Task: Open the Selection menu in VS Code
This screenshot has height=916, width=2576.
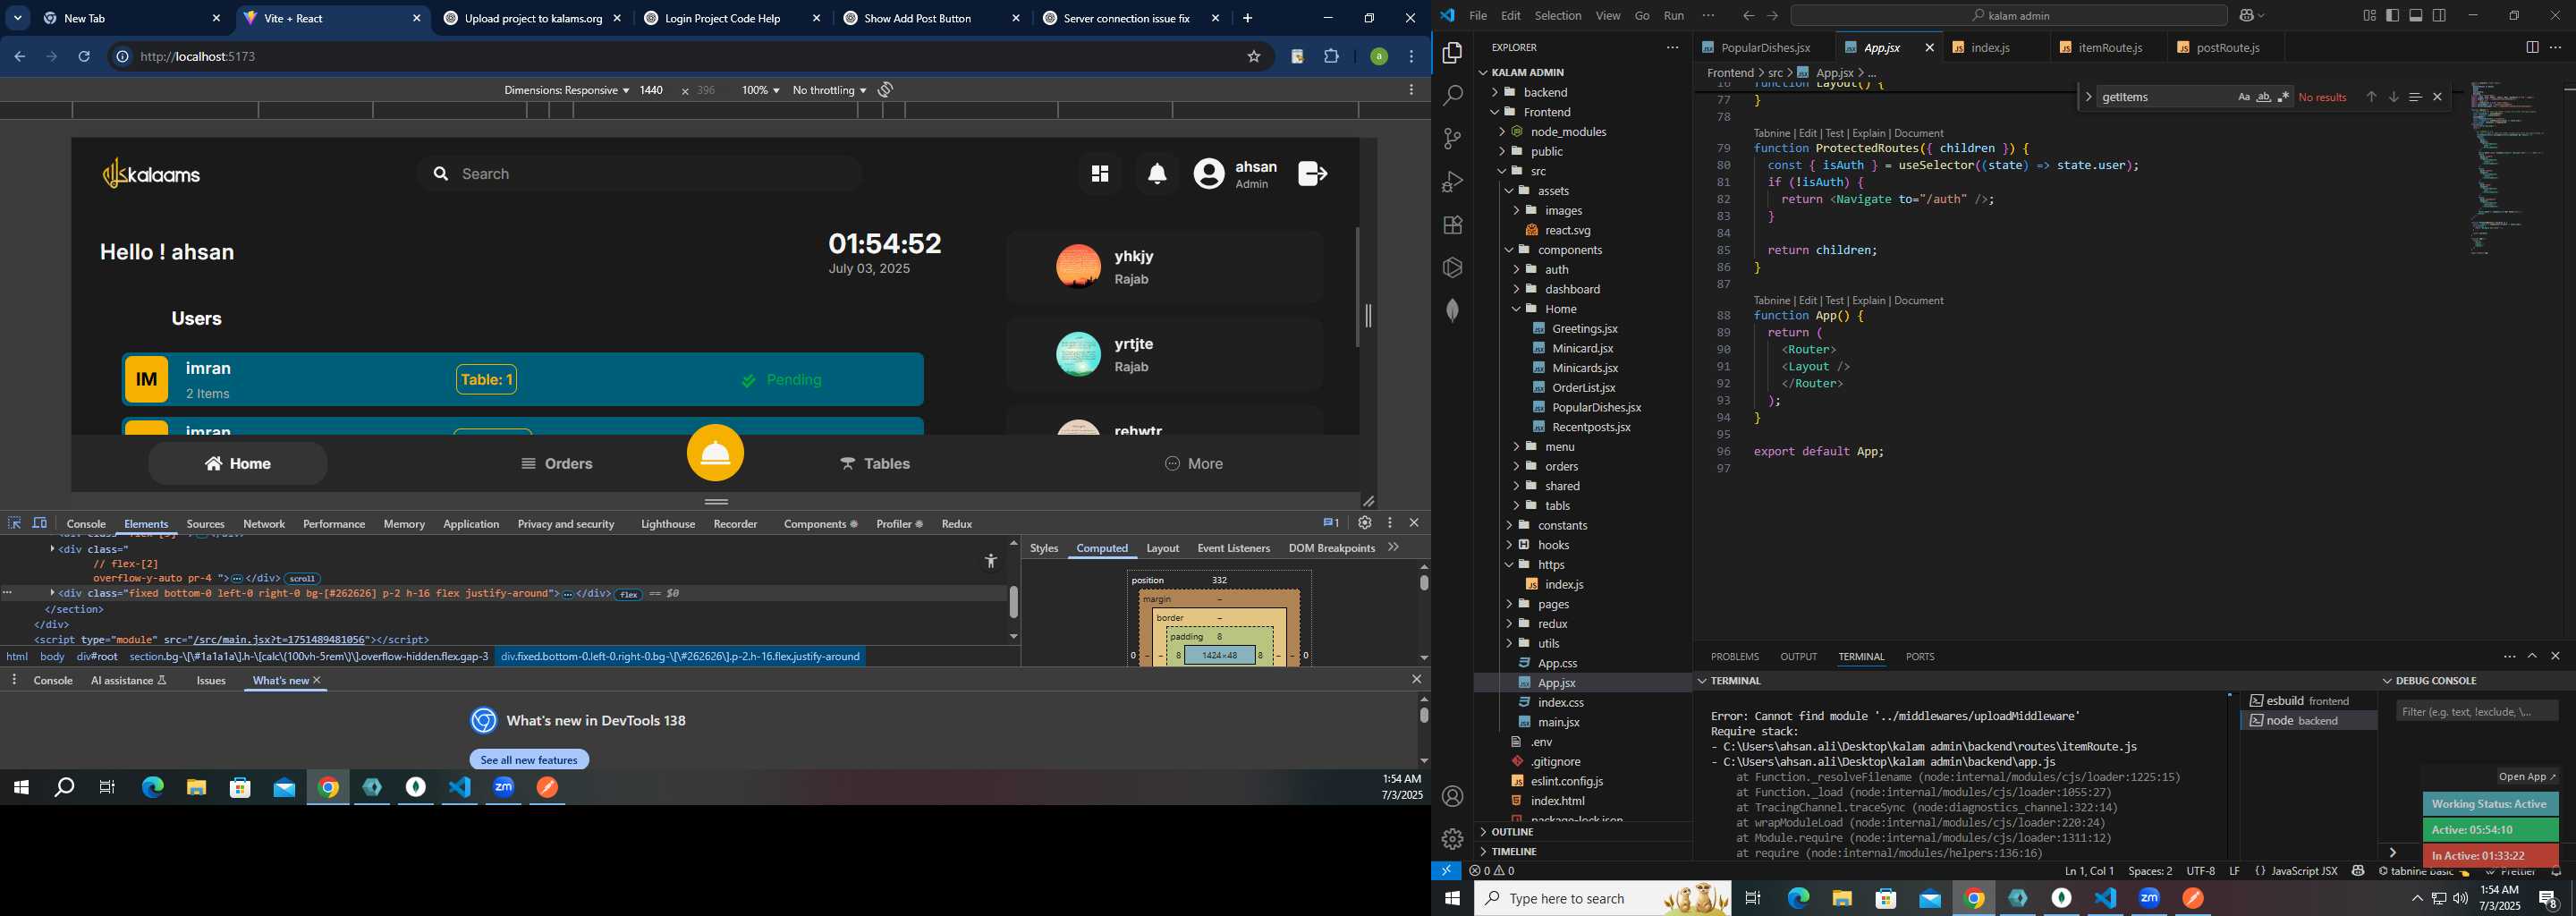Action: pyautogui.click(x=1558, y=15)
